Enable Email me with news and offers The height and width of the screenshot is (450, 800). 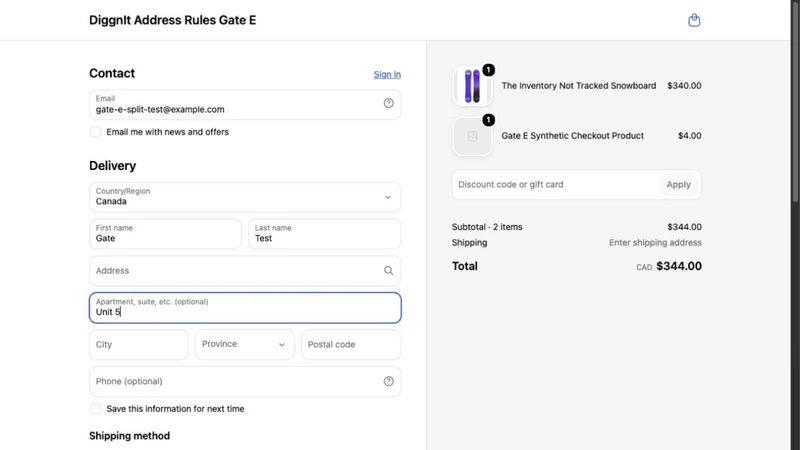click(95, 132)
